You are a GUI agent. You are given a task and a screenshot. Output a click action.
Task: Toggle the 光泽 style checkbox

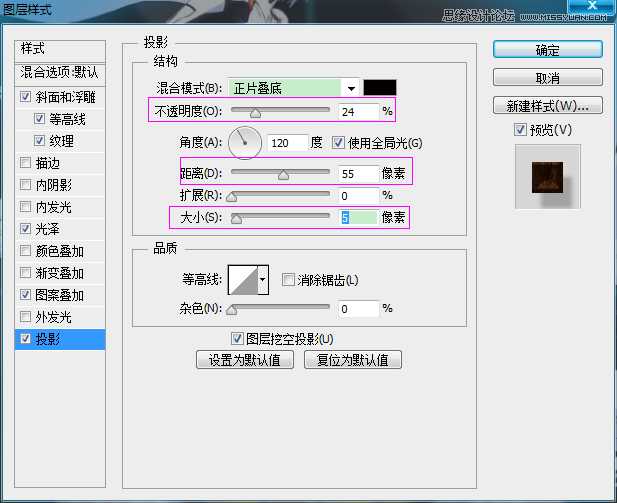(25, 229)
